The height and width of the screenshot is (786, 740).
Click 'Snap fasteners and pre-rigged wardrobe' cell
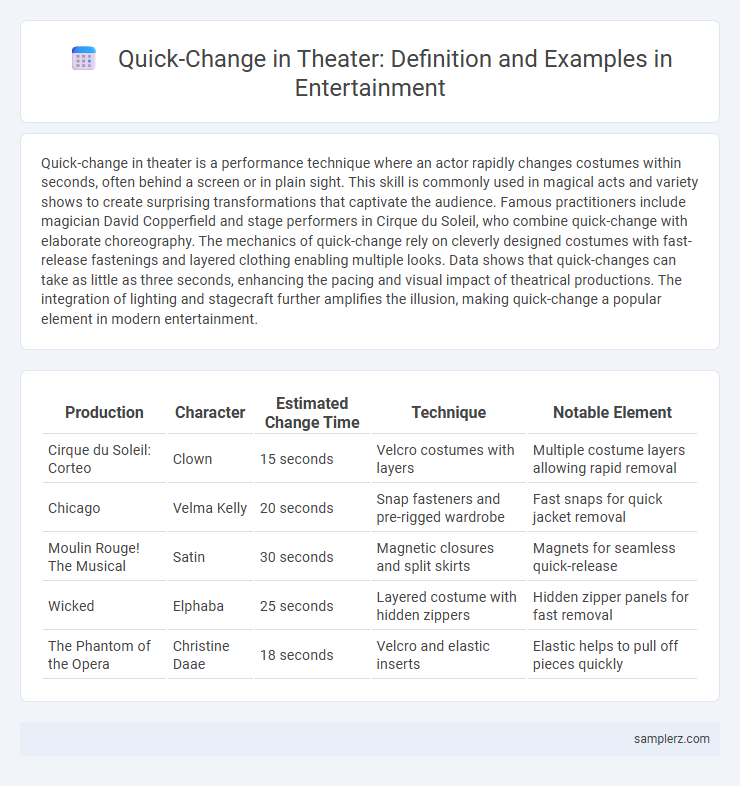[x=449, y=508]
